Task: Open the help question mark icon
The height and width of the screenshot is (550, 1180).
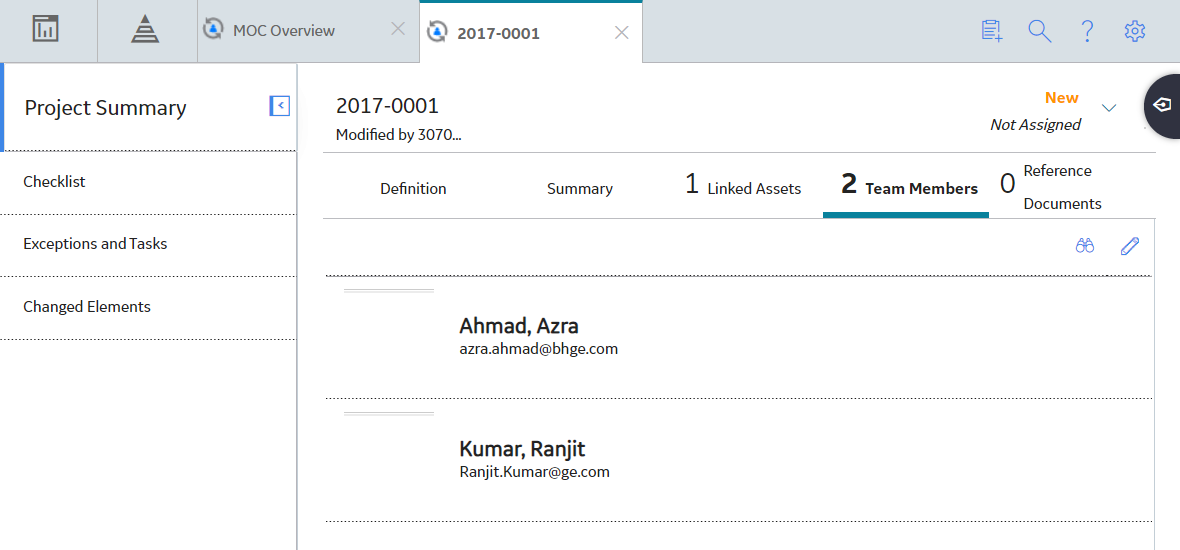Action: tap(1087, 31)
